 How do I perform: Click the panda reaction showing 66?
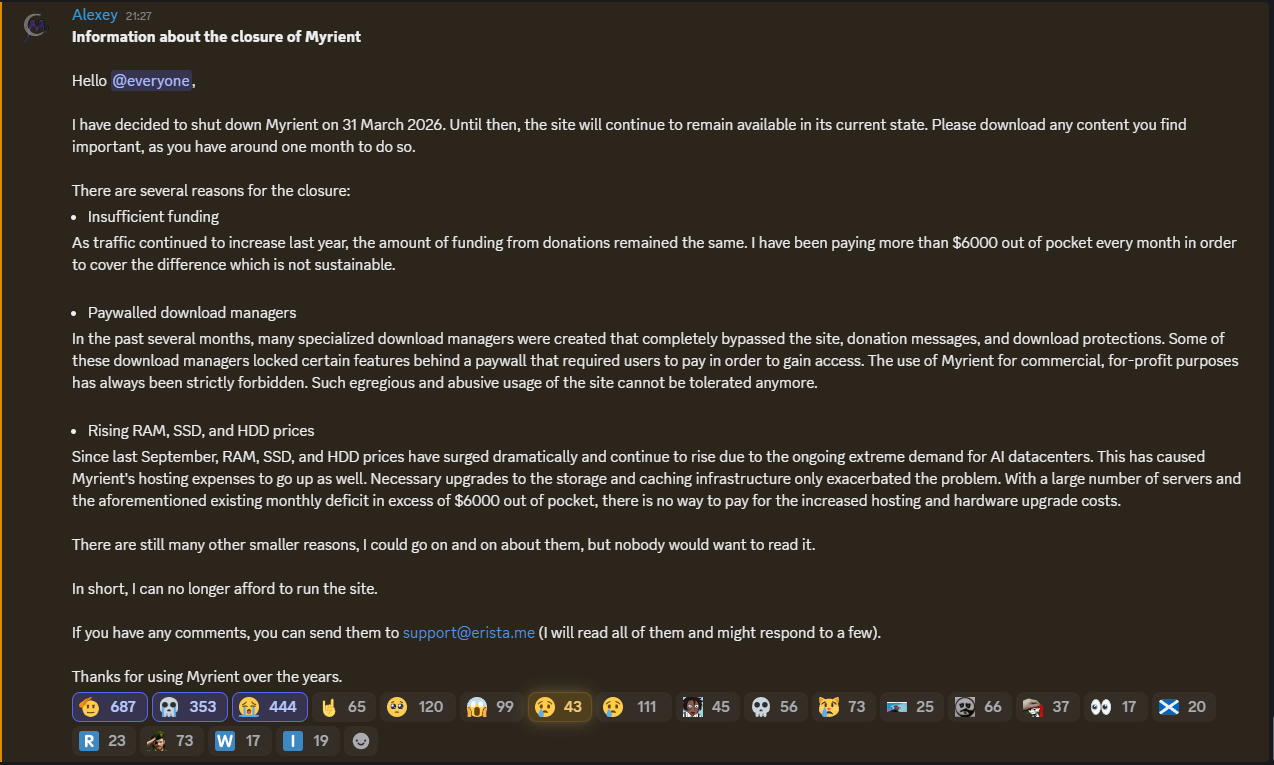[980, 706]
